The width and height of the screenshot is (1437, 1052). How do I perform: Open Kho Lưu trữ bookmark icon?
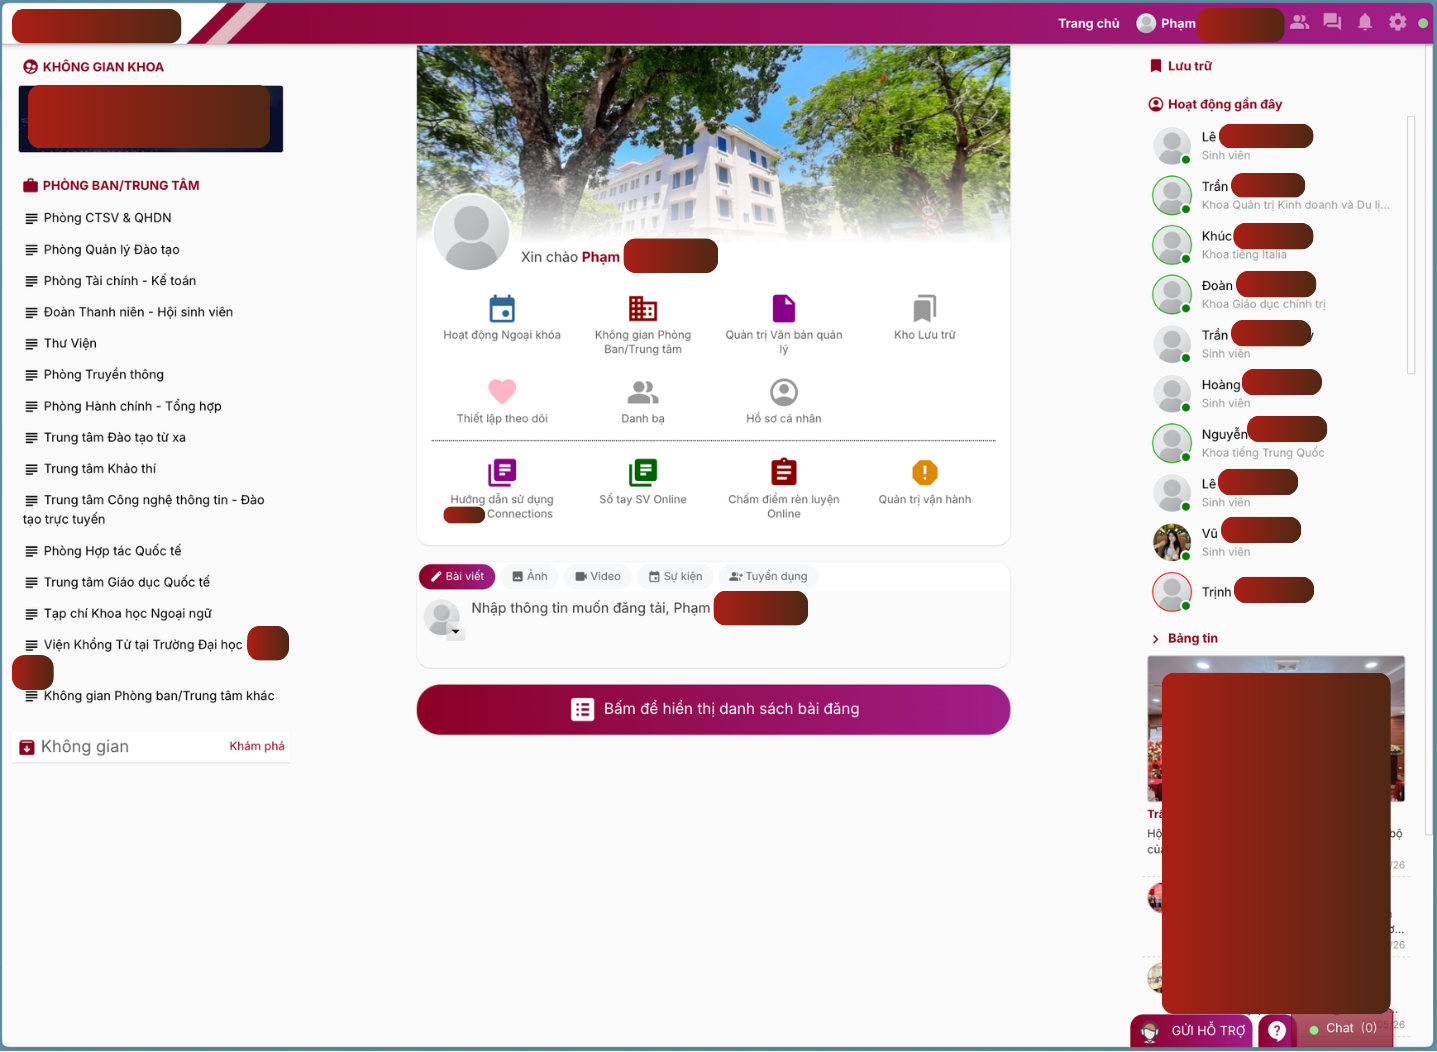pos(925,308)
